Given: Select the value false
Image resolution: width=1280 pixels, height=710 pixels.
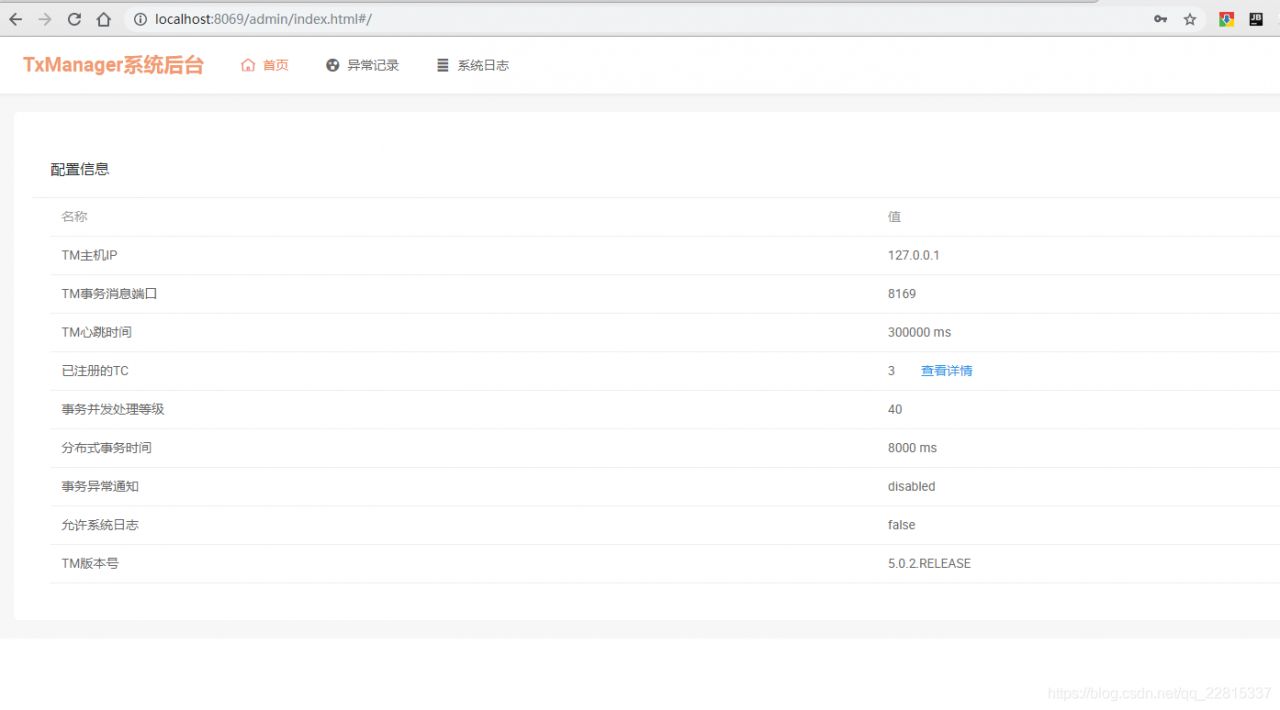Looking at the screenshot, I should (902, 525).
